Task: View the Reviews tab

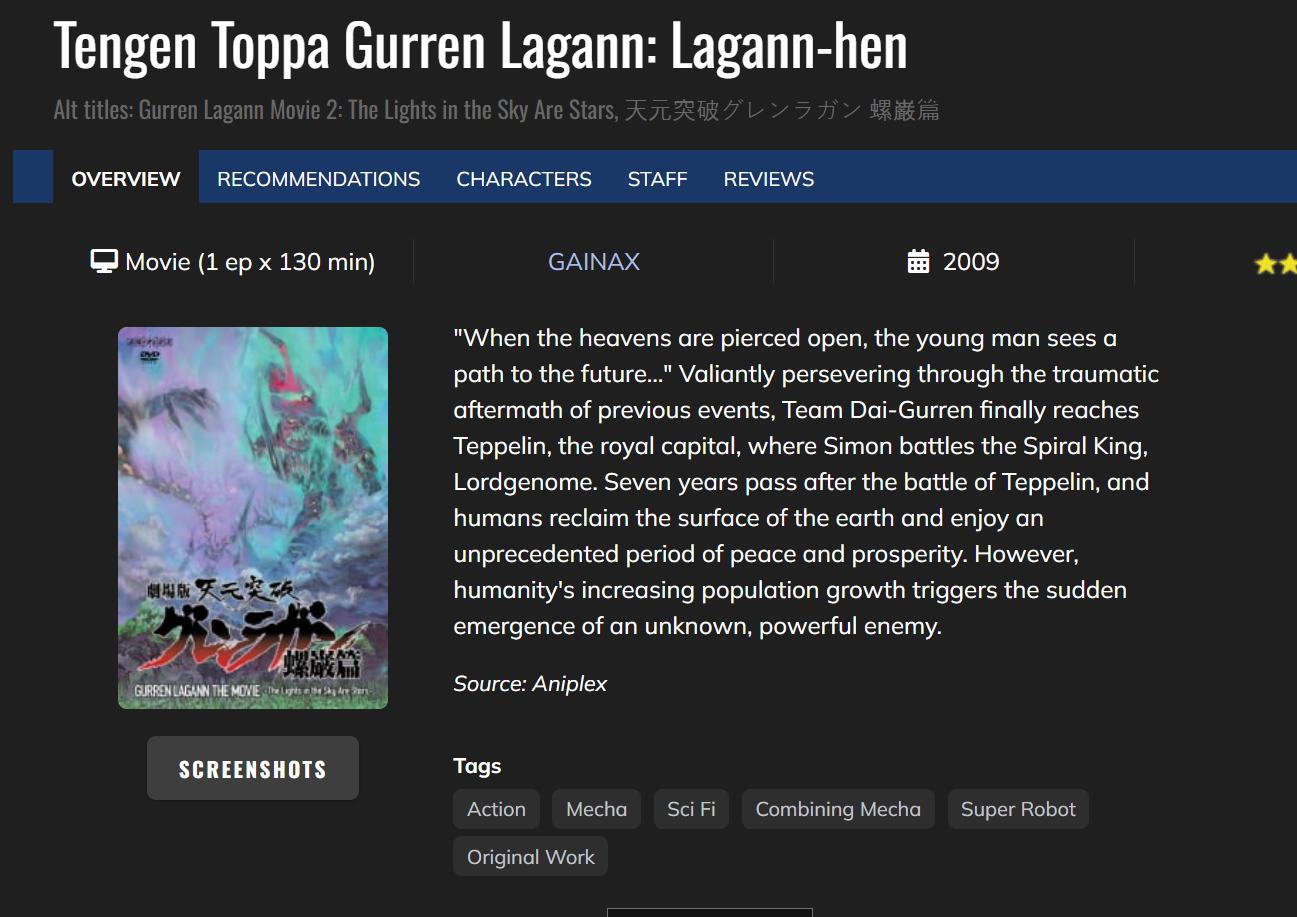Action: [769, 179]
